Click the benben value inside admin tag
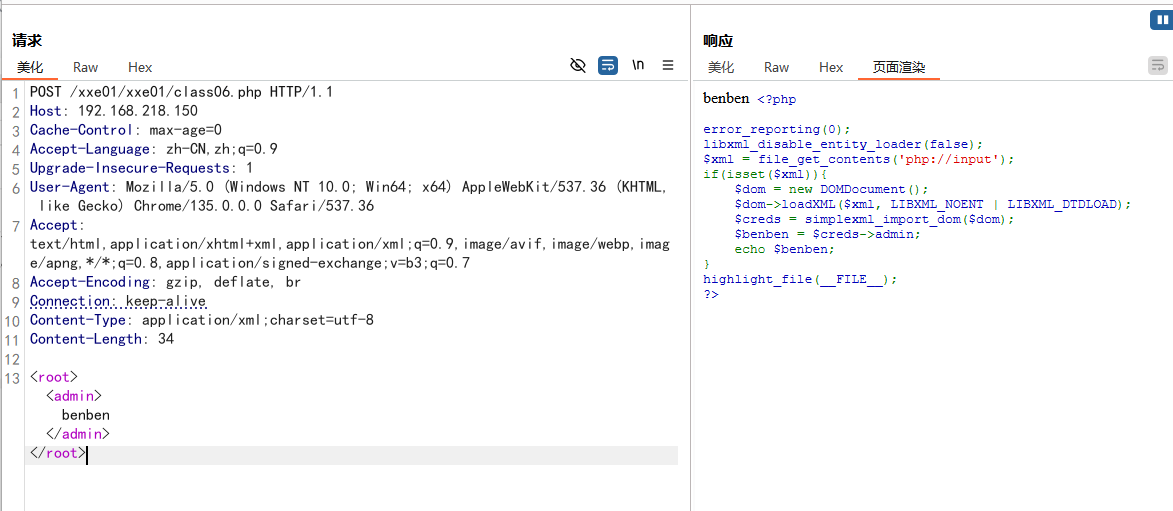1173x511 pixels. pos(86,415)
